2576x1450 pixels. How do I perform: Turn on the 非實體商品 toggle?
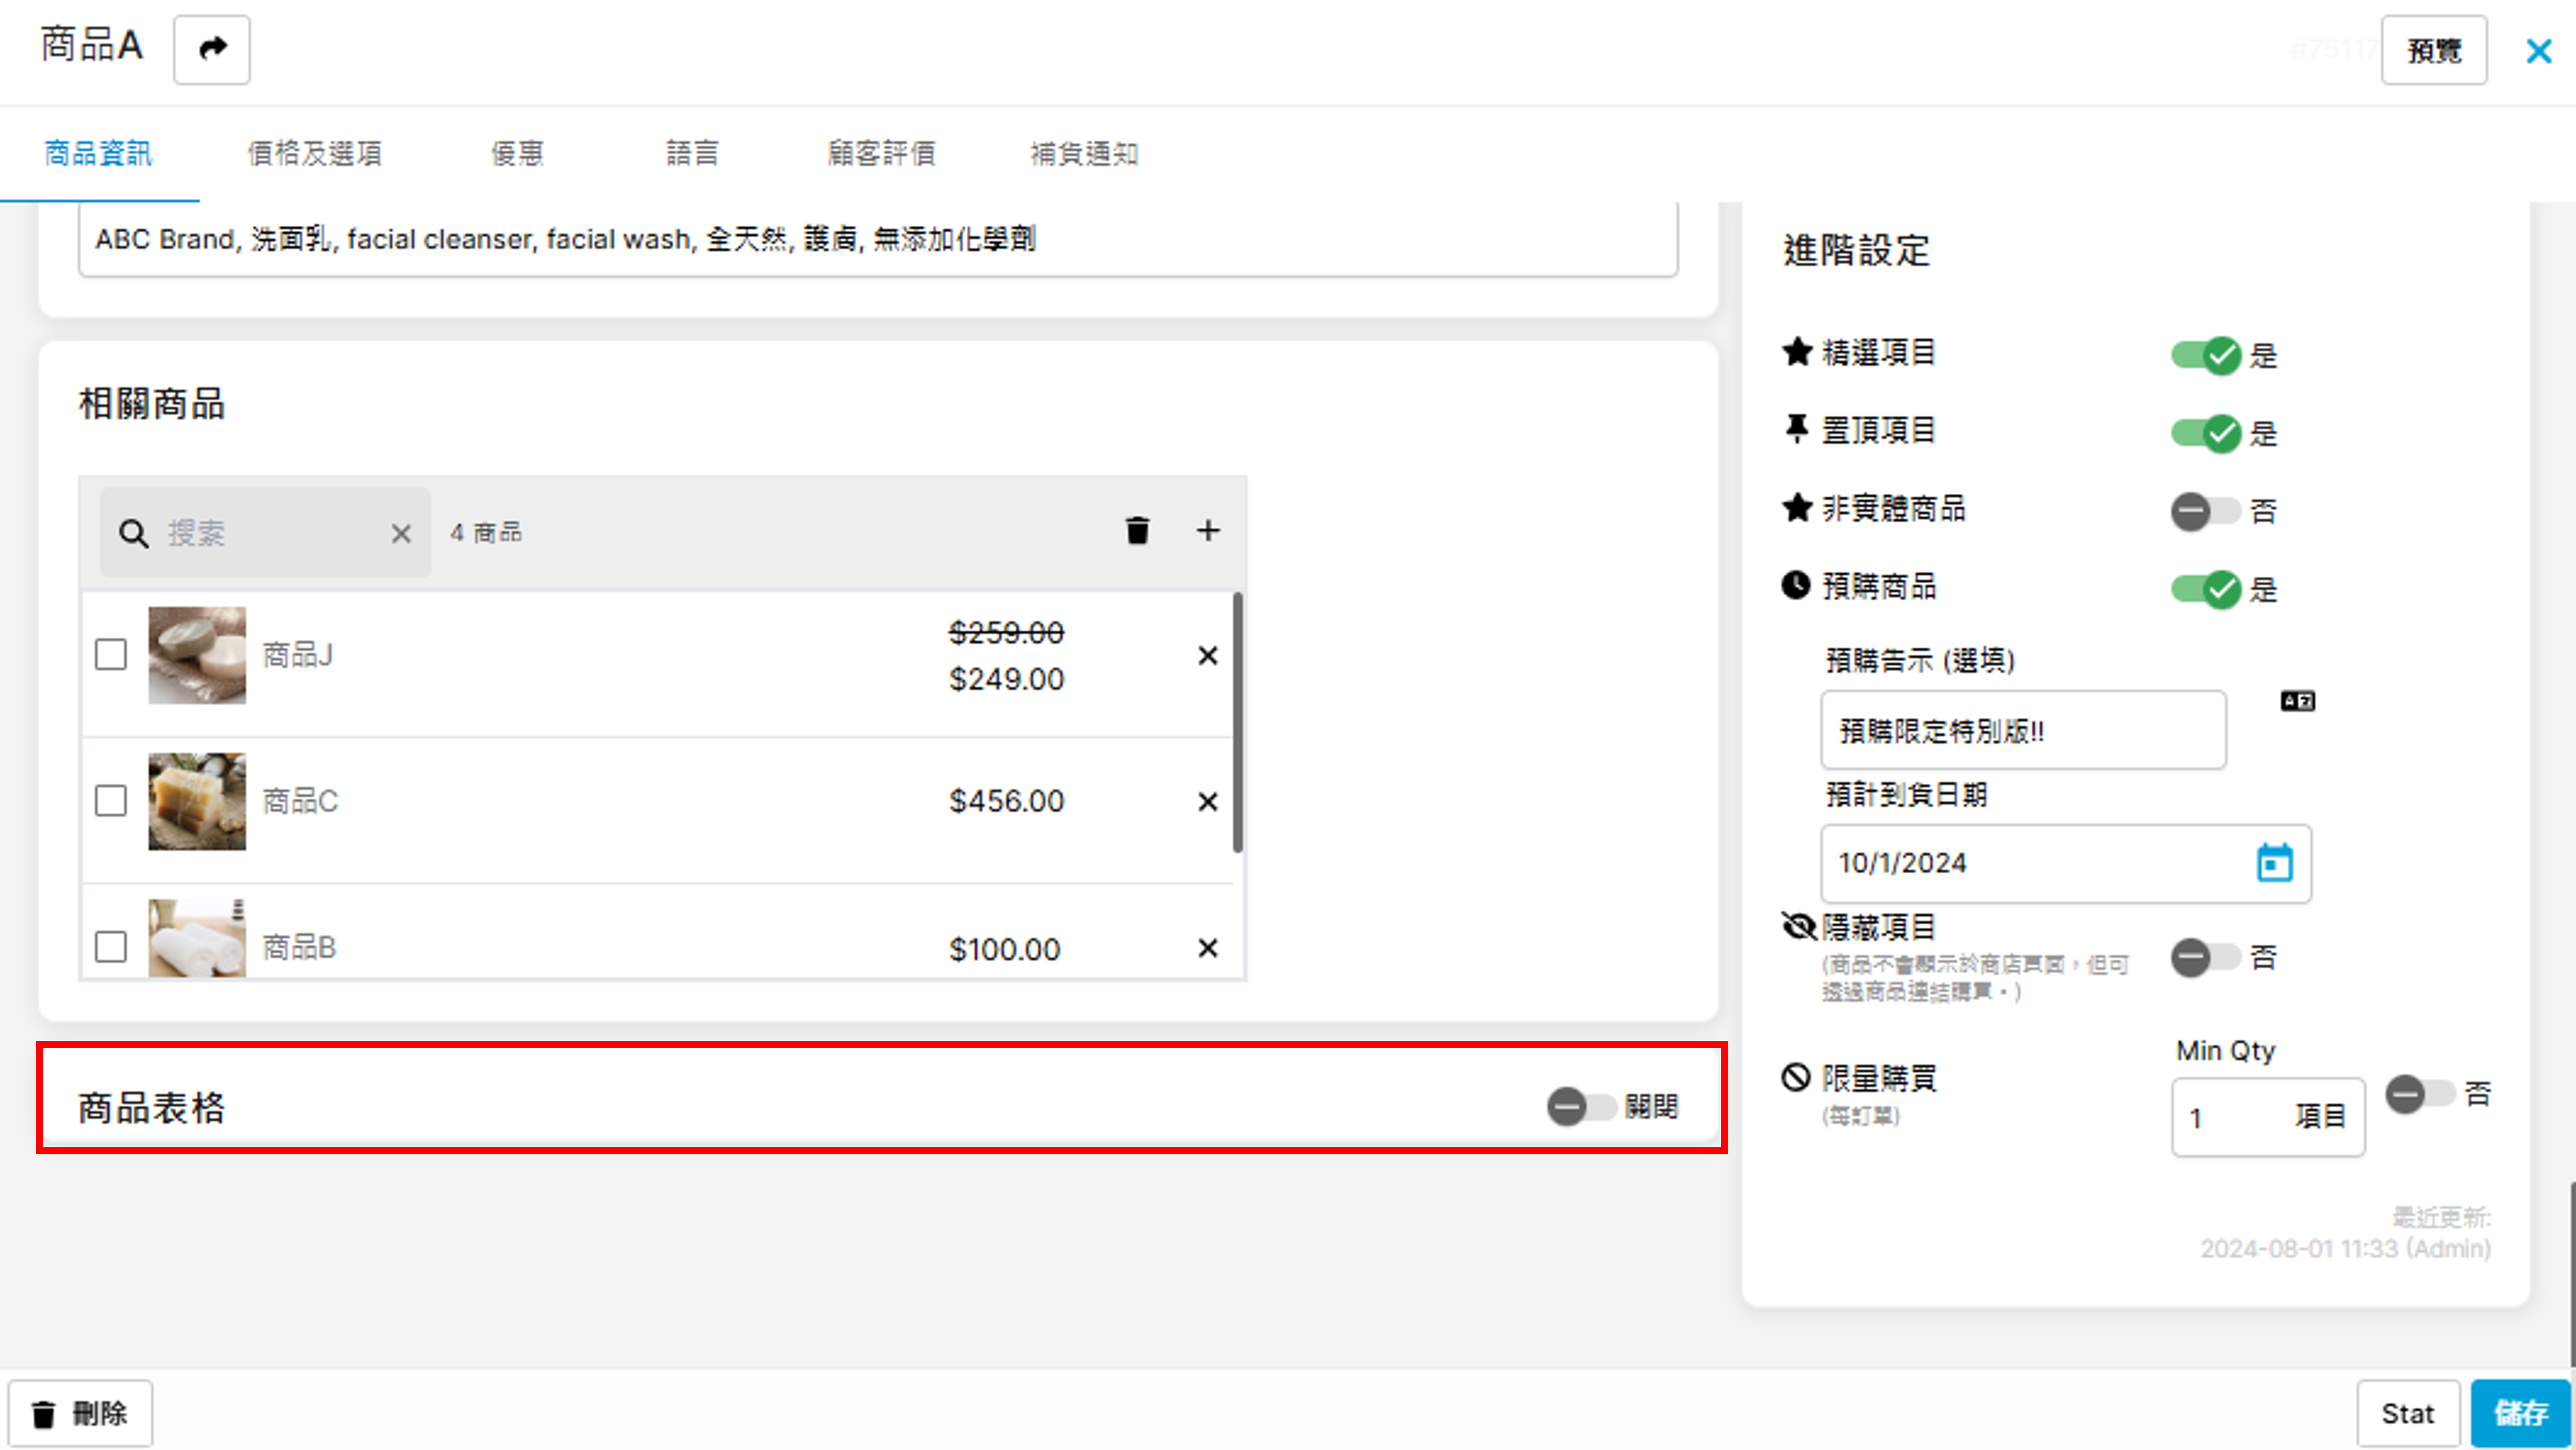pos(2205,512)
